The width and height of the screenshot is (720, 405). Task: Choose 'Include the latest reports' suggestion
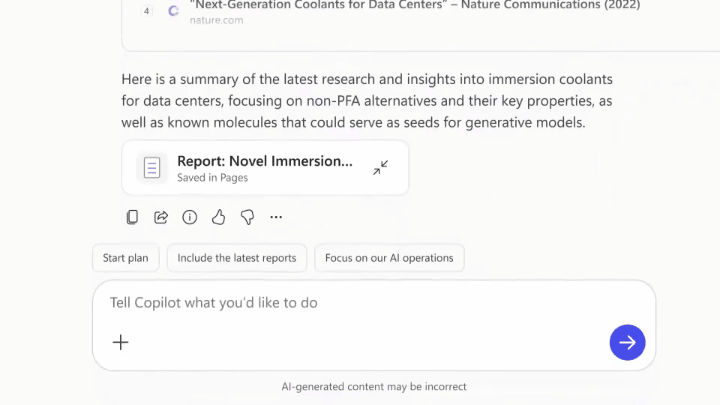(x=237, y=258)
